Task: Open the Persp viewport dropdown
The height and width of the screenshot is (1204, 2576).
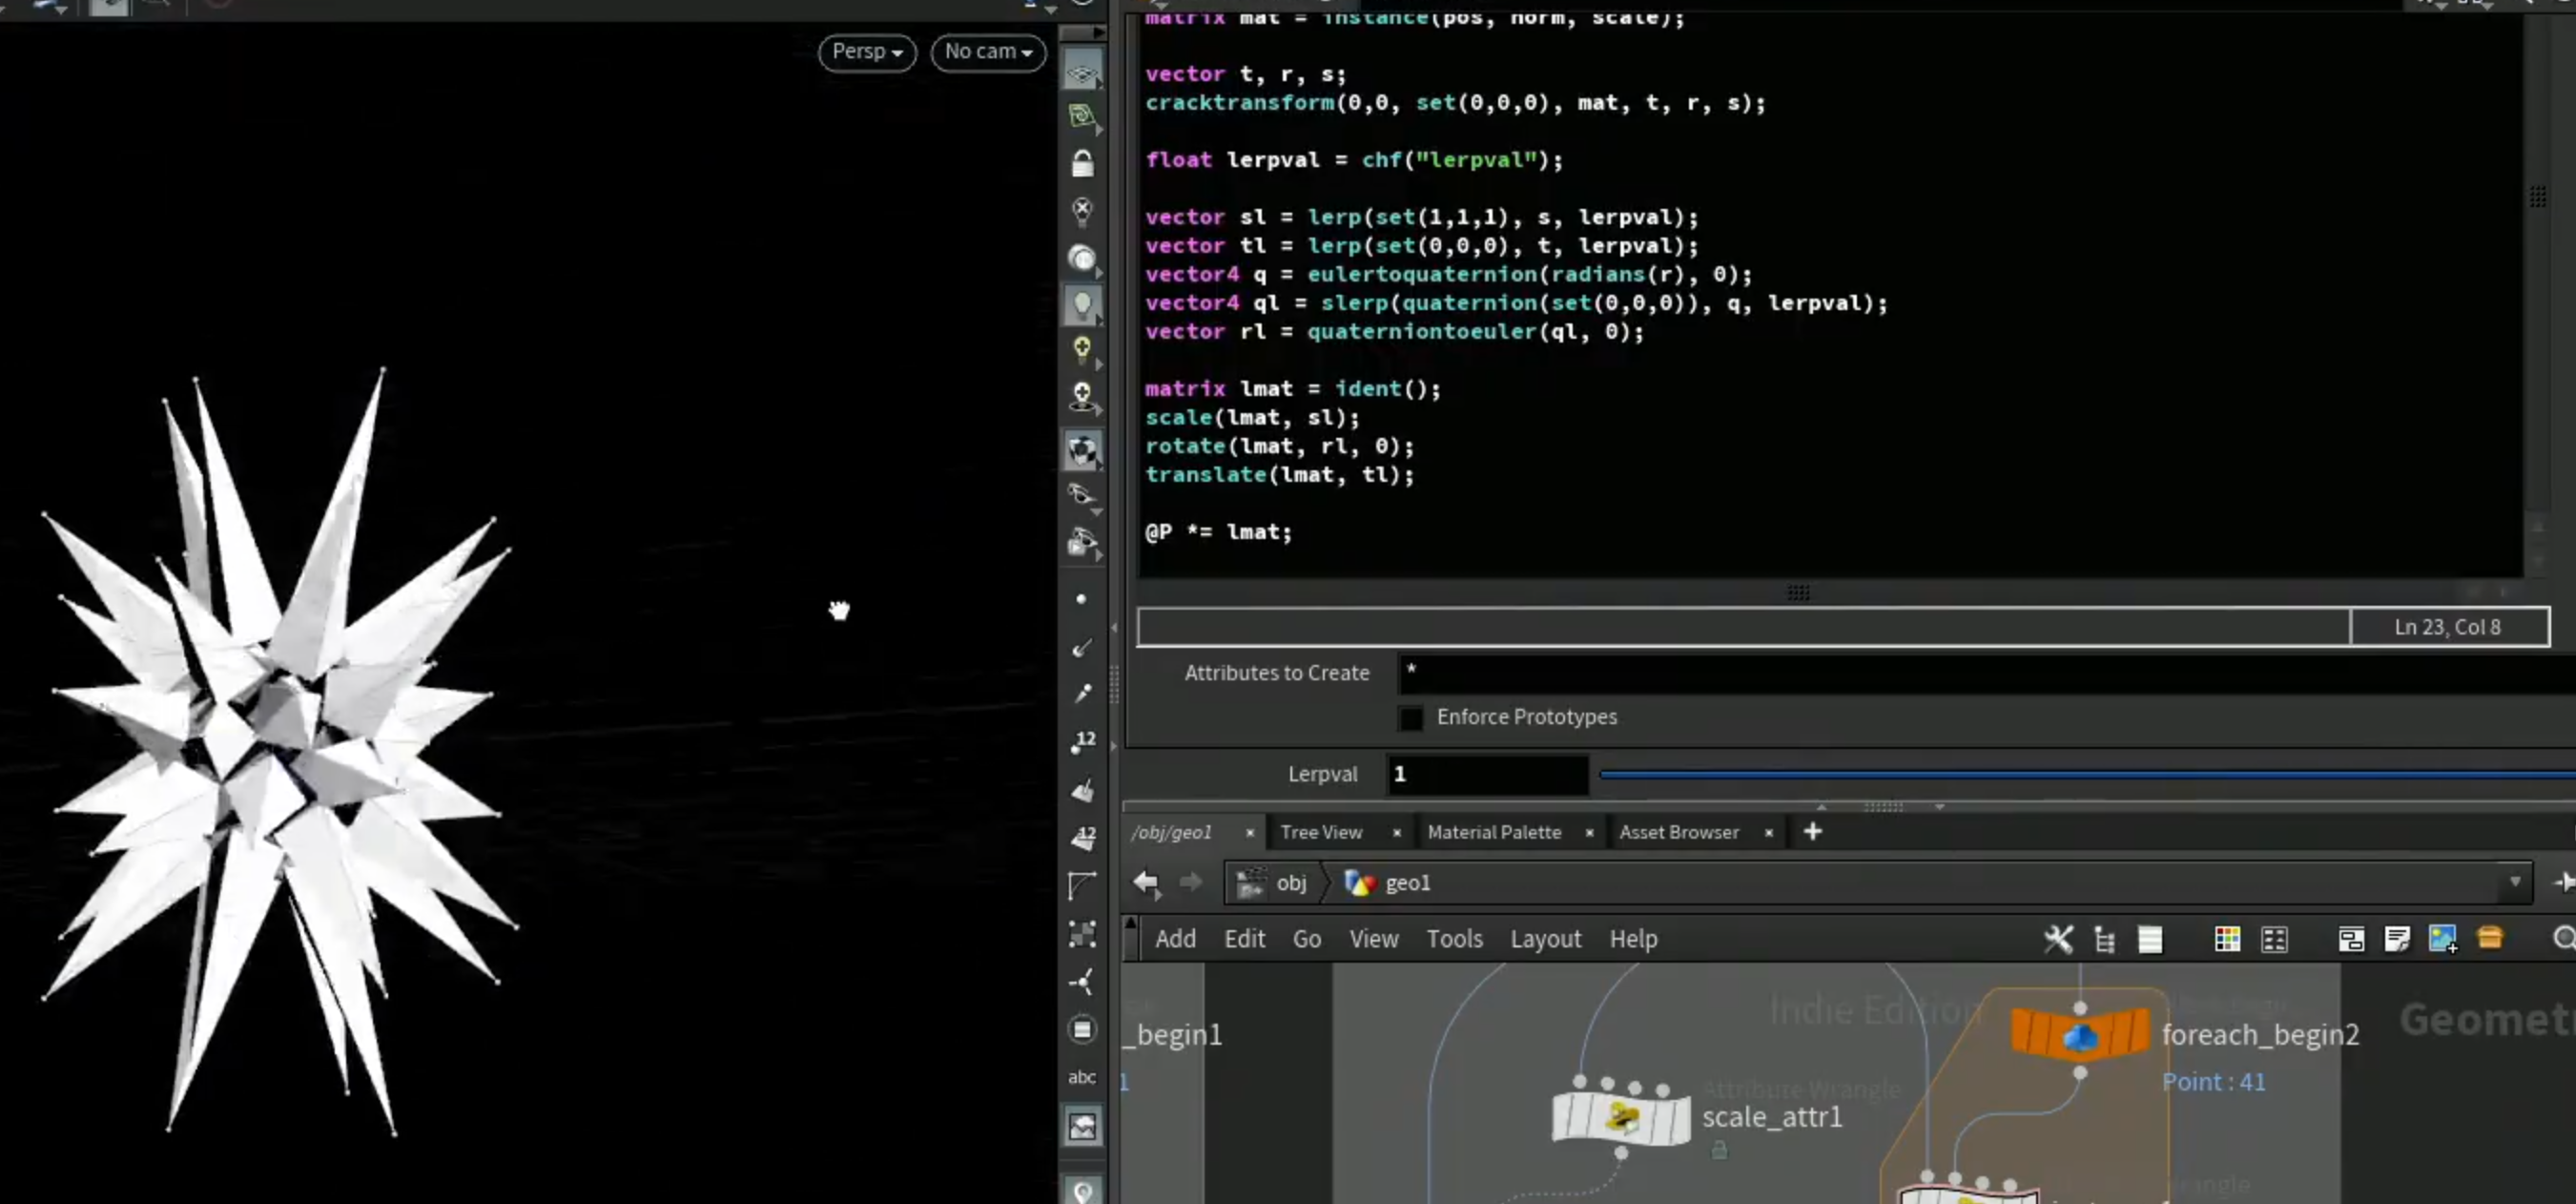Action: tap(867, 51)
